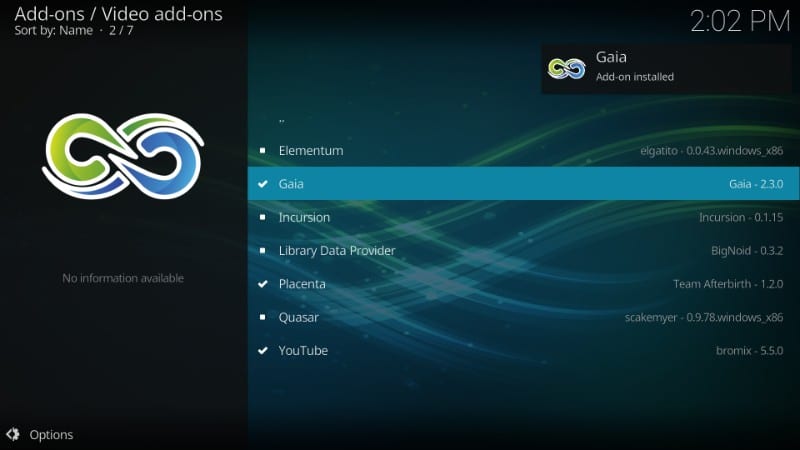This screenshot has height=450, width=800.
Task: Click version text 'elgatito - 0.0.43.windows_x86'
Action: pyautogui.click(x=711, y=151)
